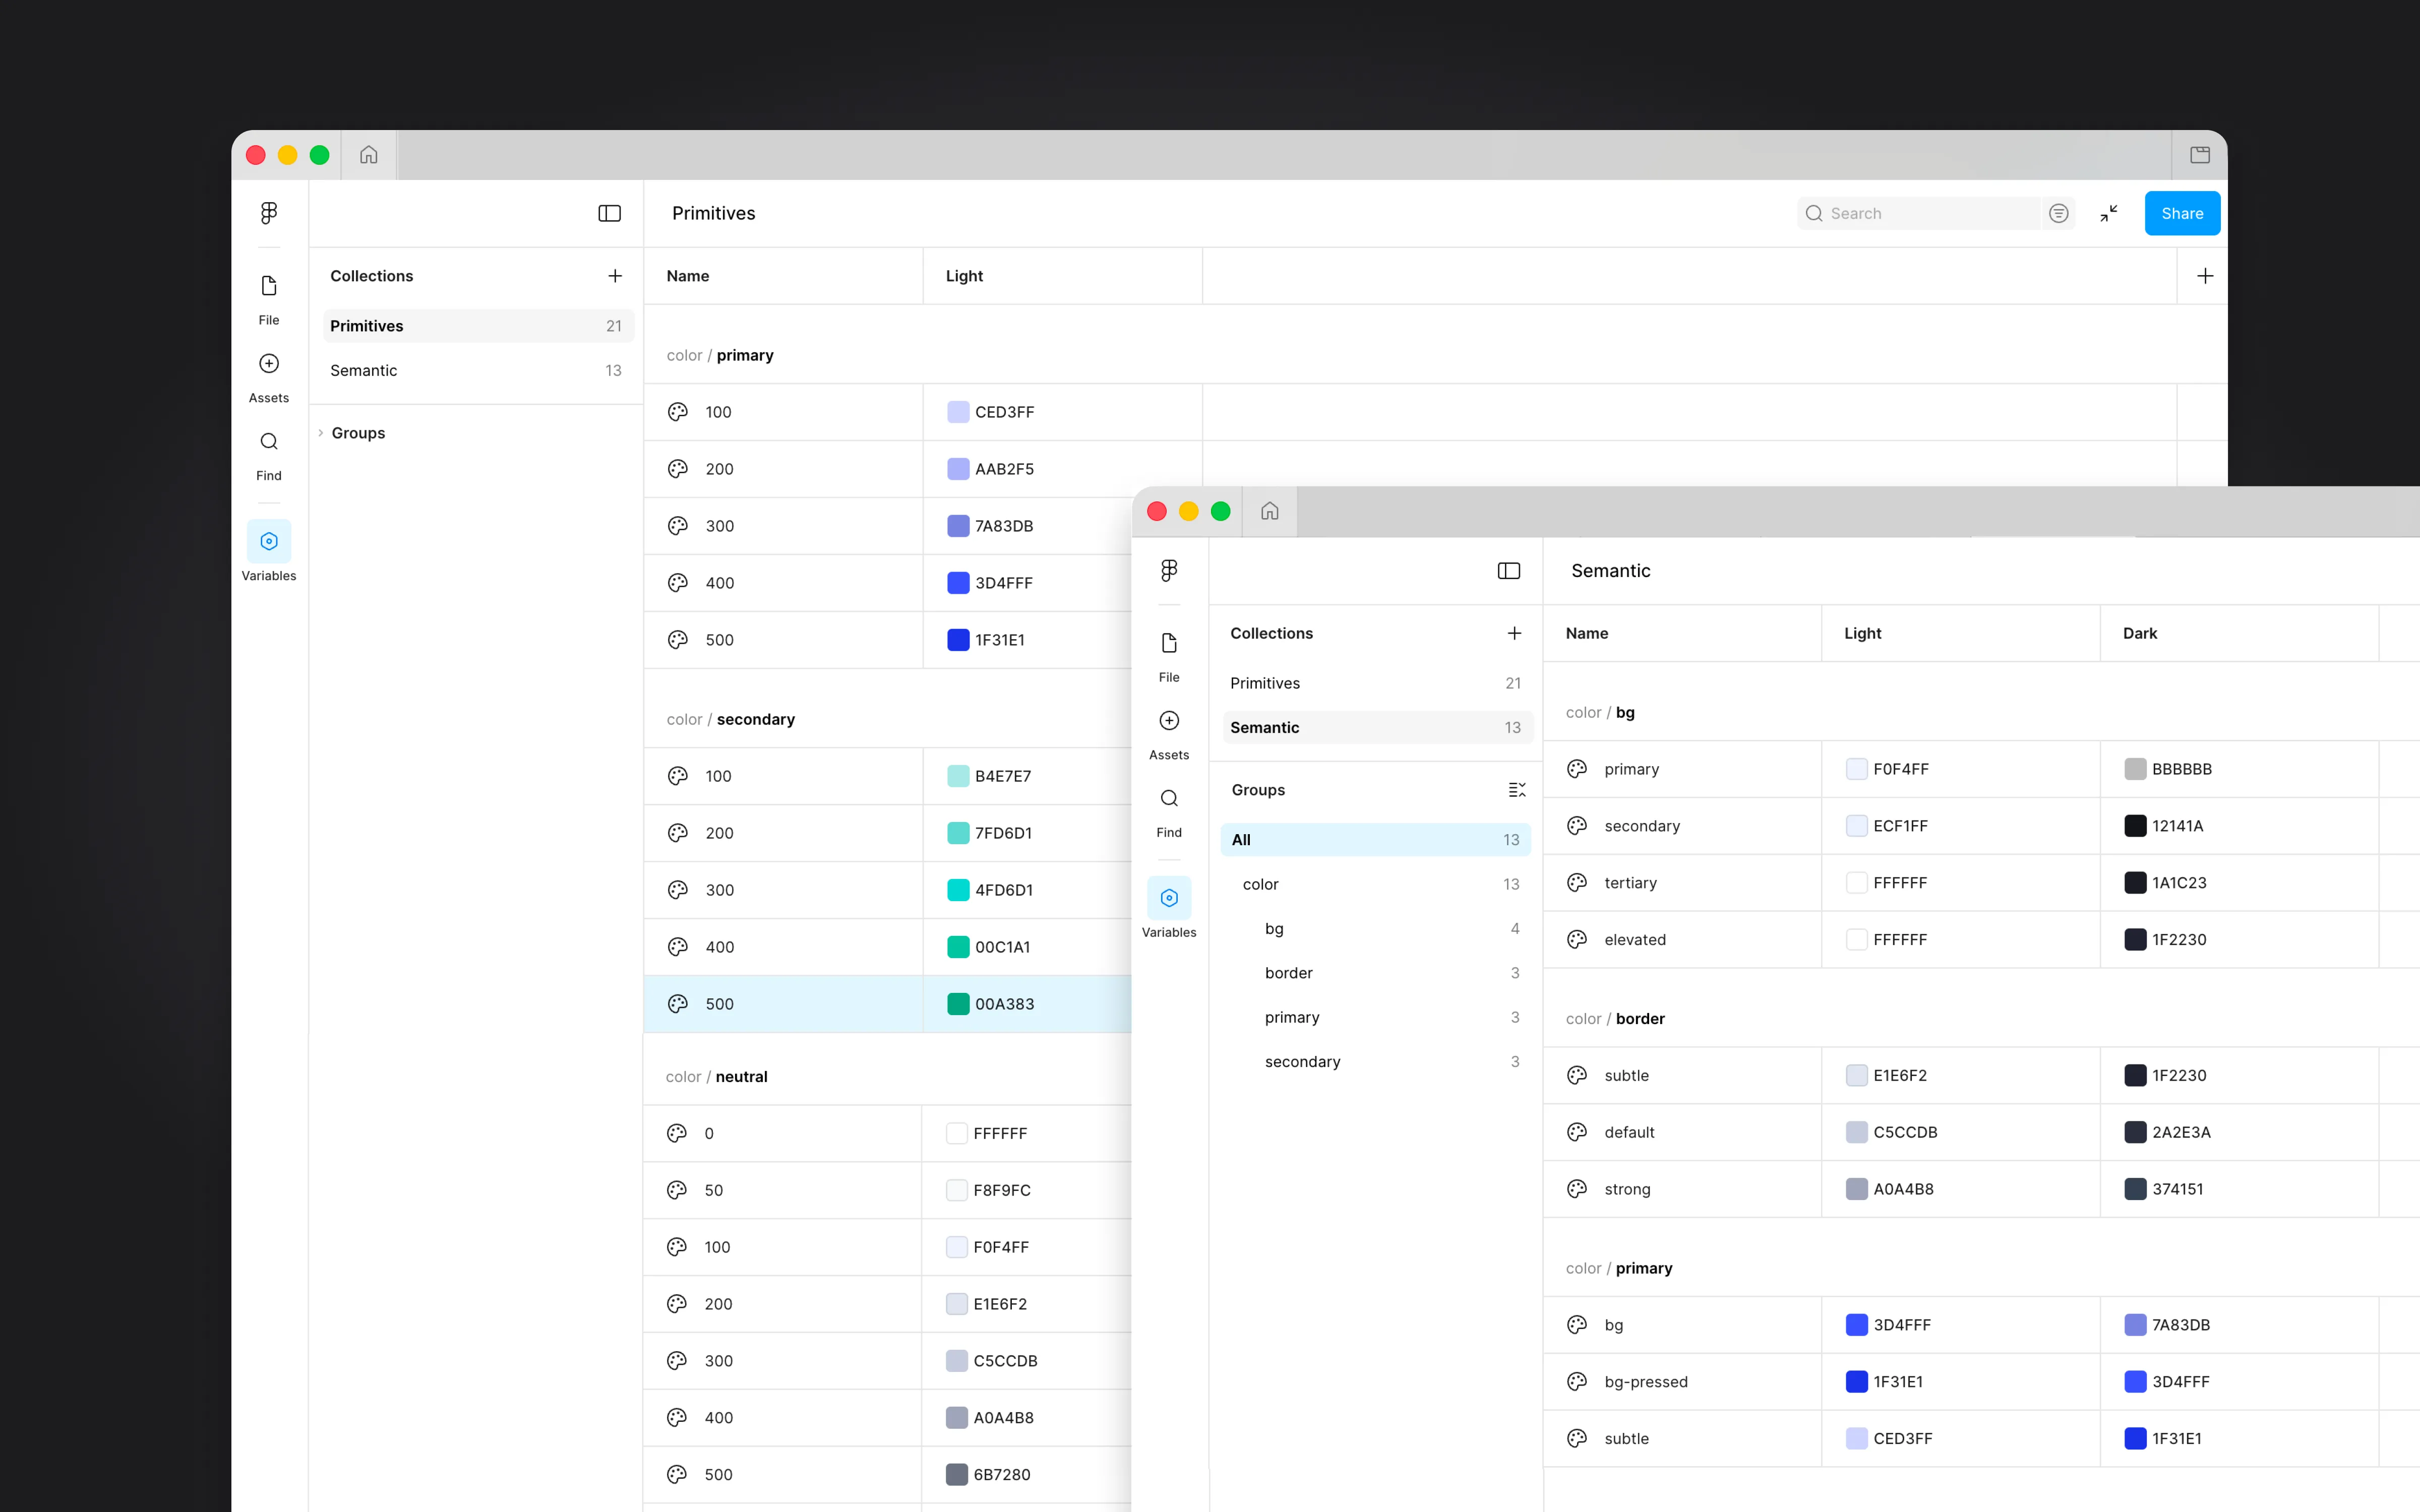Select Primitives collection in front window
The height and width of the screenshot is (1512, 2420).
1265,683
